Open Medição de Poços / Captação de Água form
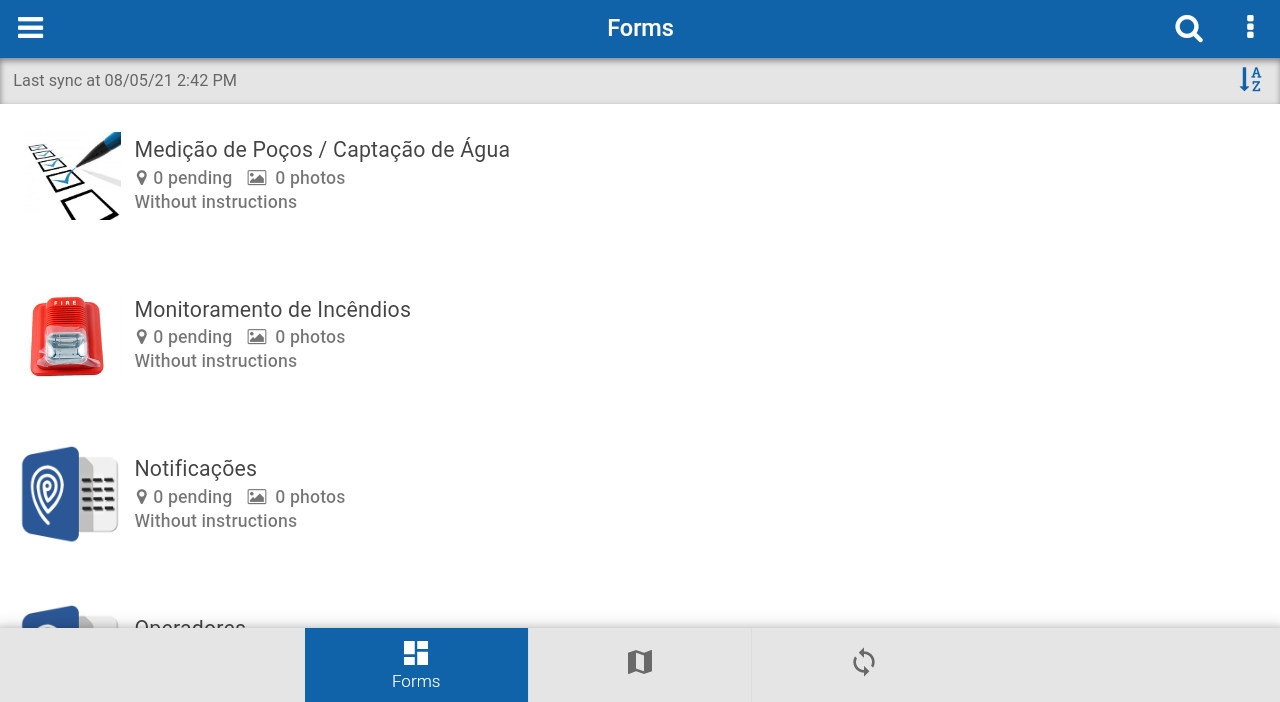This screenshot has height=702, width=1280. [640, 176]
